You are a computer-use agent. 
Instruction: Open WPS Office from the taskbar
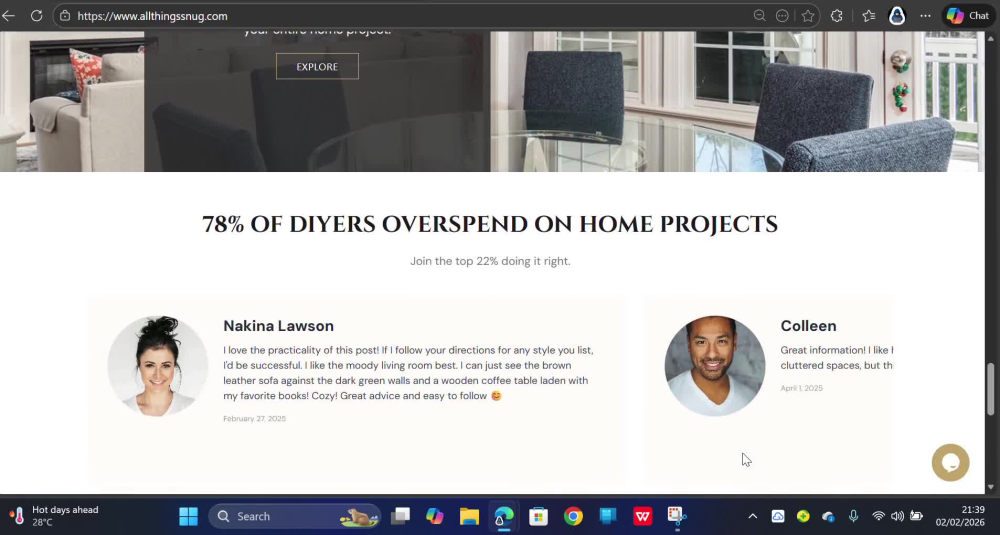pyautogui.click(x=642, y=517)
